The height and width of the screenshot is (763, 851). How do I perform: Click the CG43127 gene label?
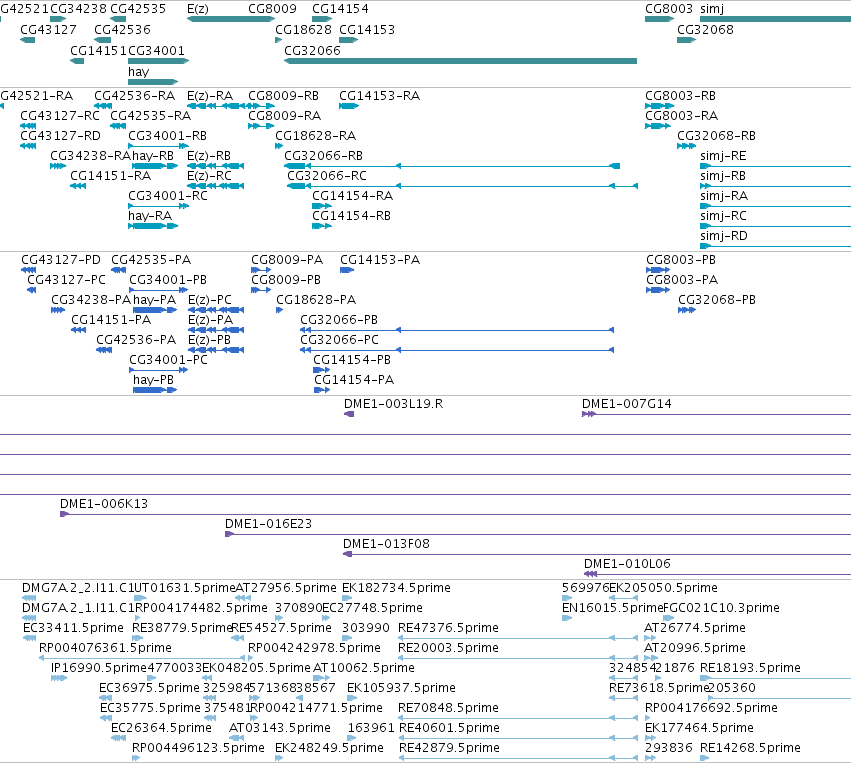click(48, 29)
